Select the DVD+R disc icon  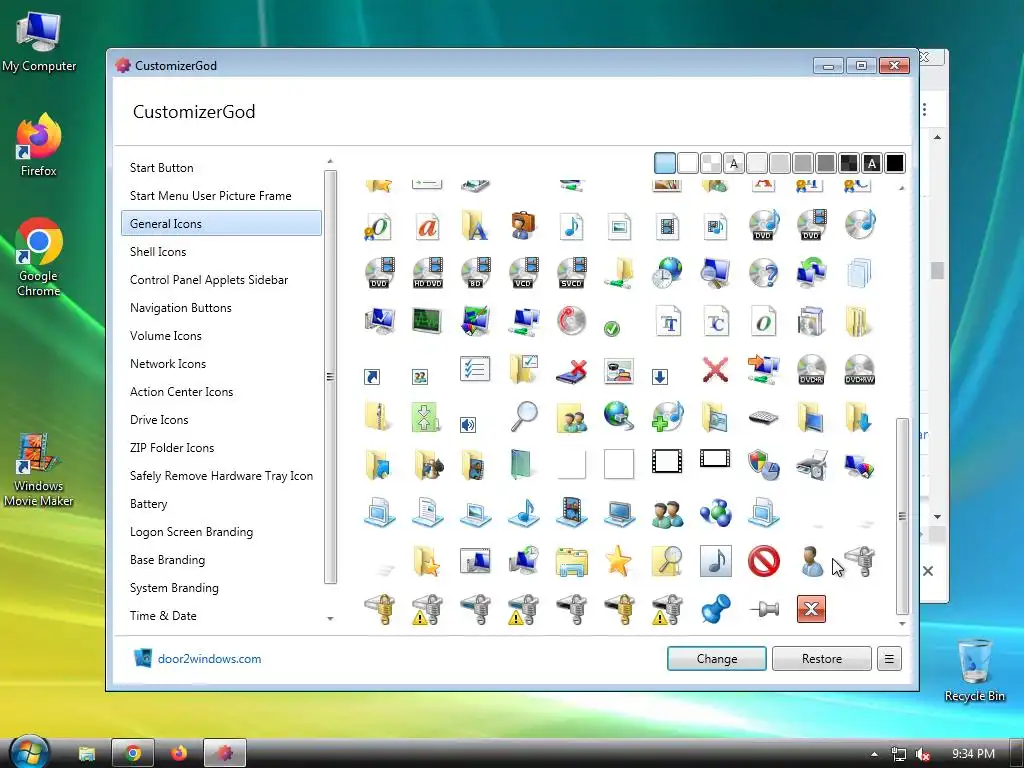tap(811, 370)
